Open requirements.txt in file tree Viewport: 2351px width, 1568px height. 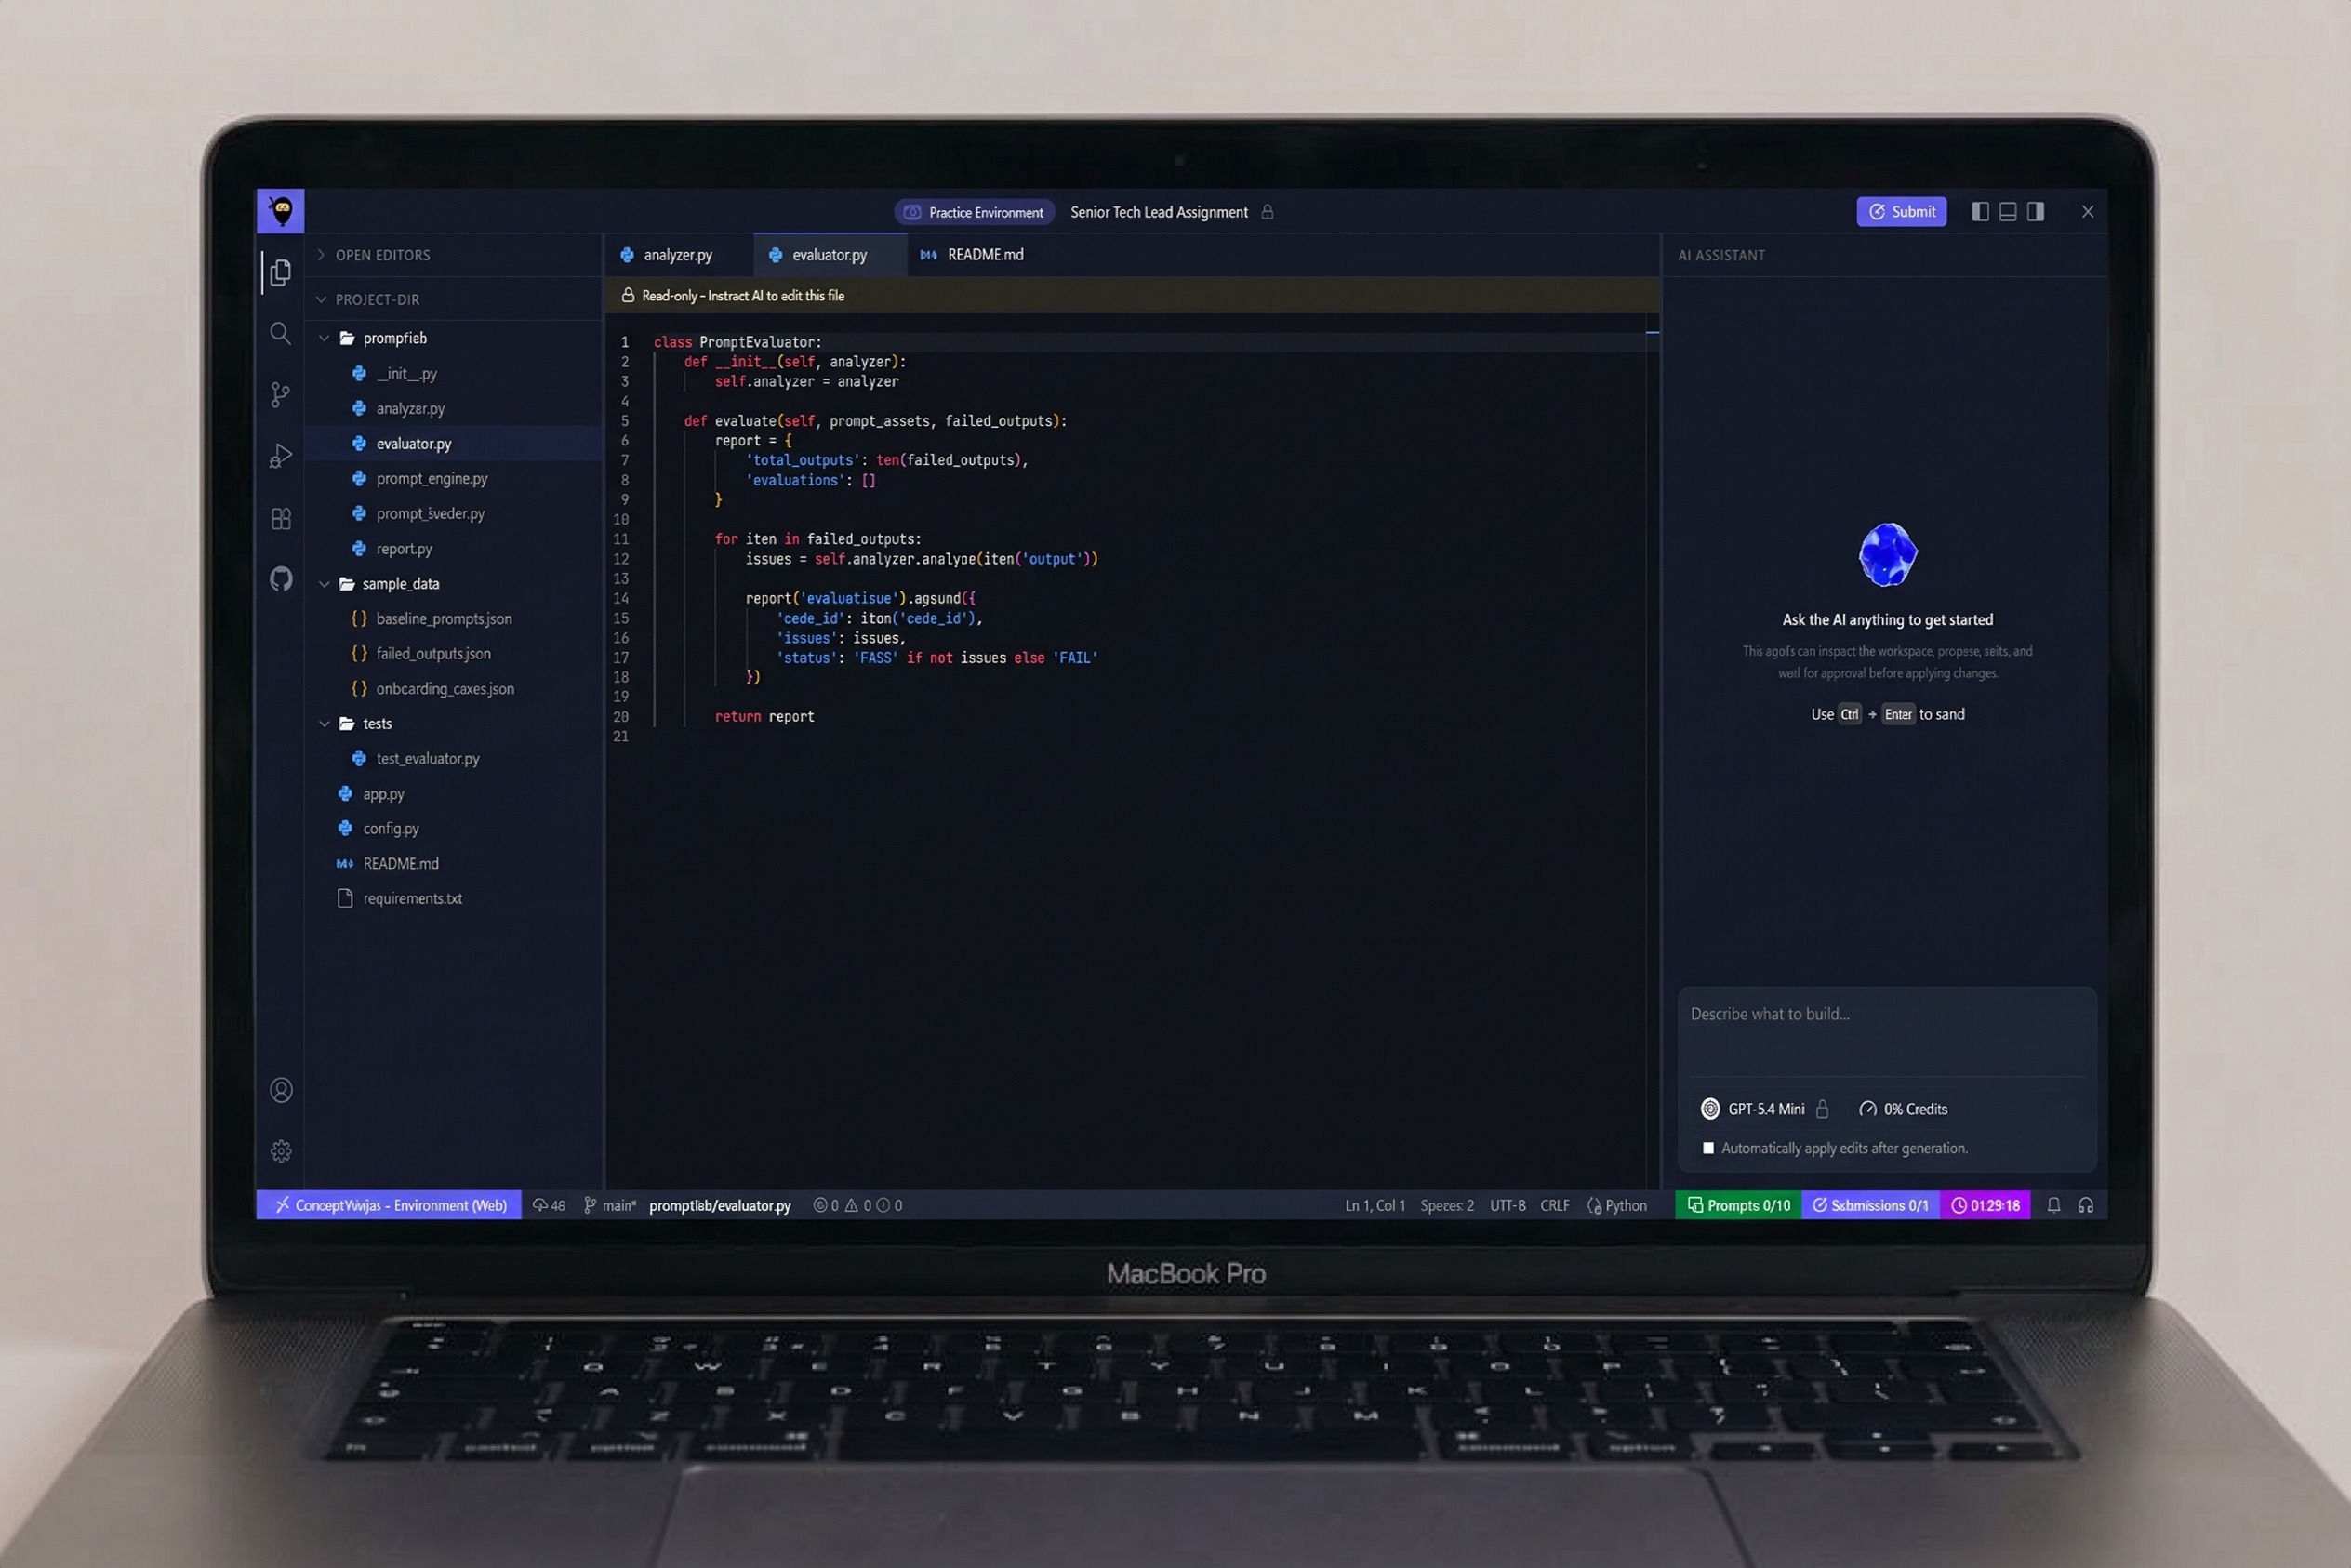tap(453, 898)
